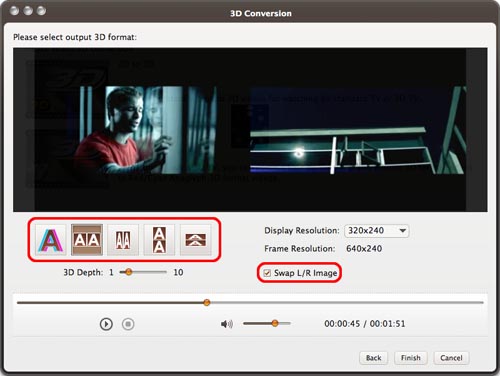500x376 pixels.
Task: Adjust the 3D Depth slider
Action: [128, 272]
